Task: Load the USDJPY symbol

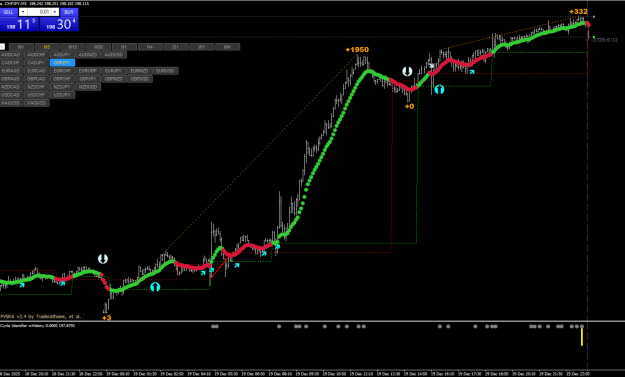Action: (x=62, y=95)
